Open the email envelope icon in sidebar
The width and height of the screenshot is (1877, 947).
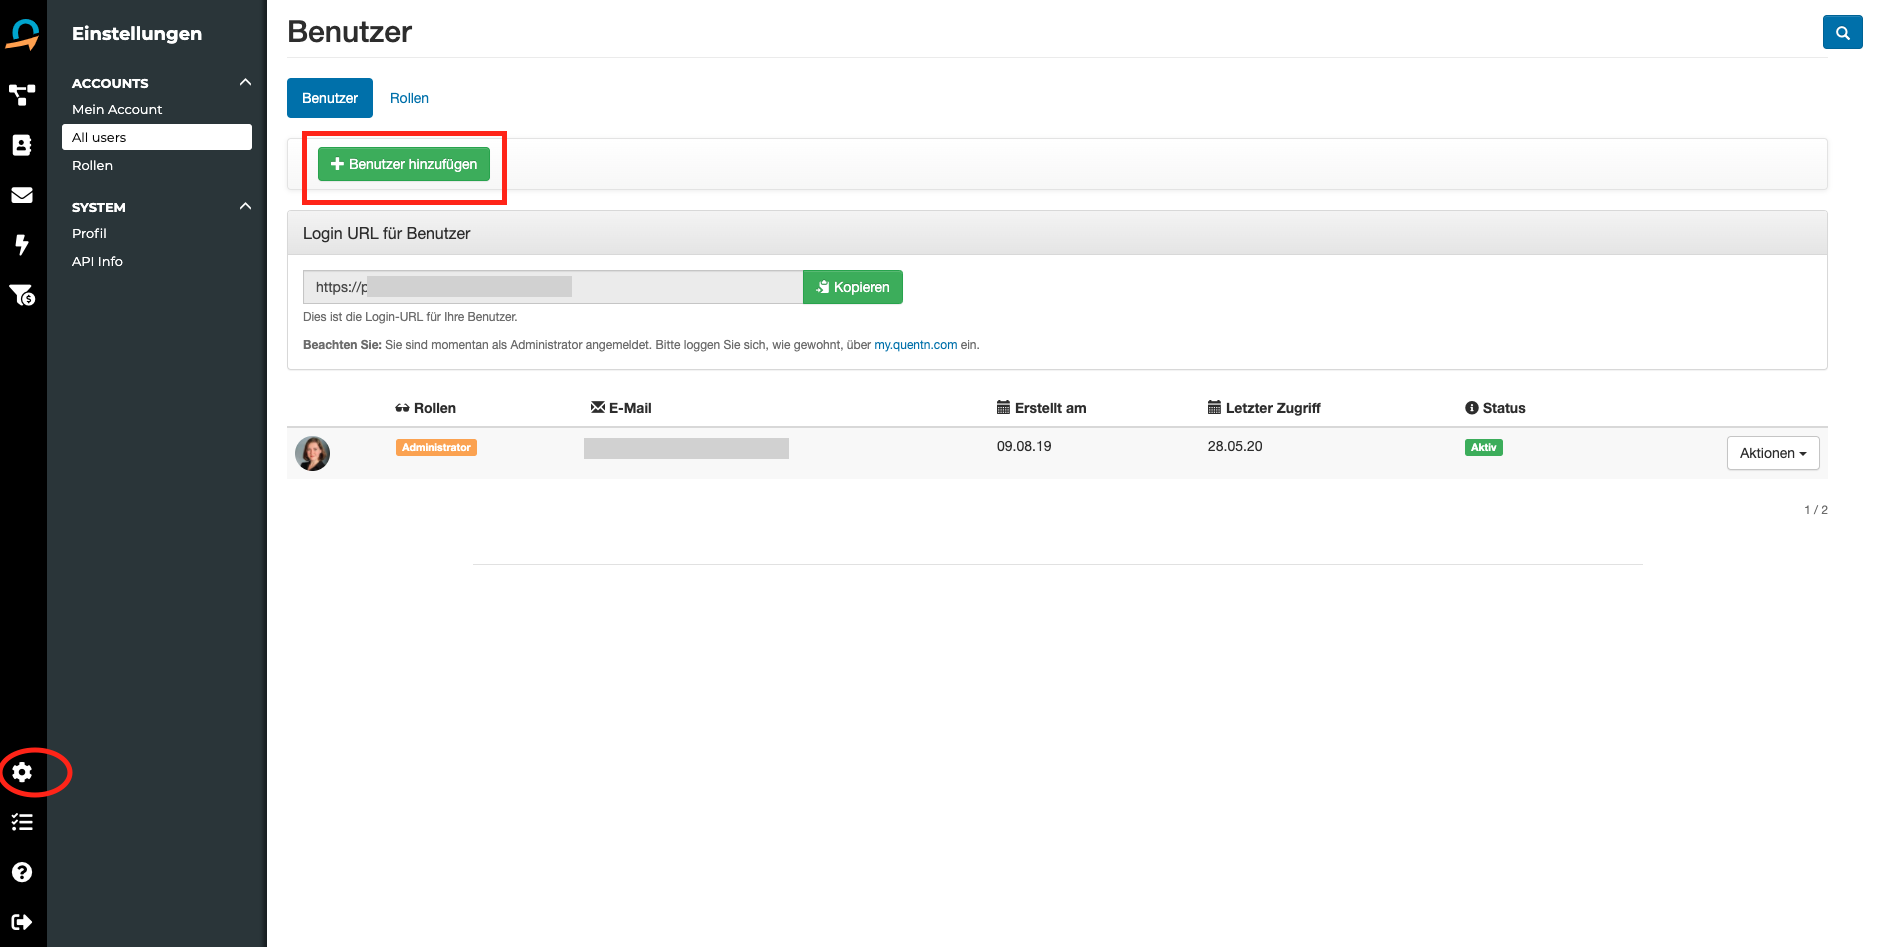pos(22,195)
